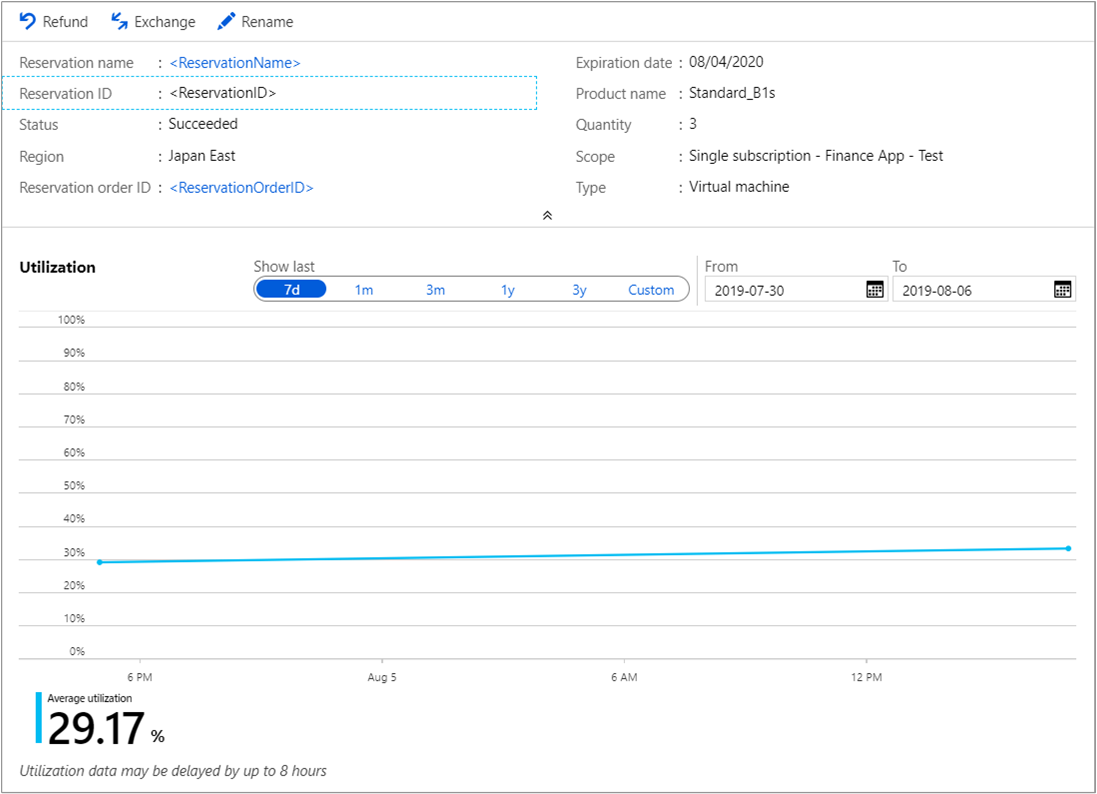Choose the Custom time range

(x=651, y=290)
